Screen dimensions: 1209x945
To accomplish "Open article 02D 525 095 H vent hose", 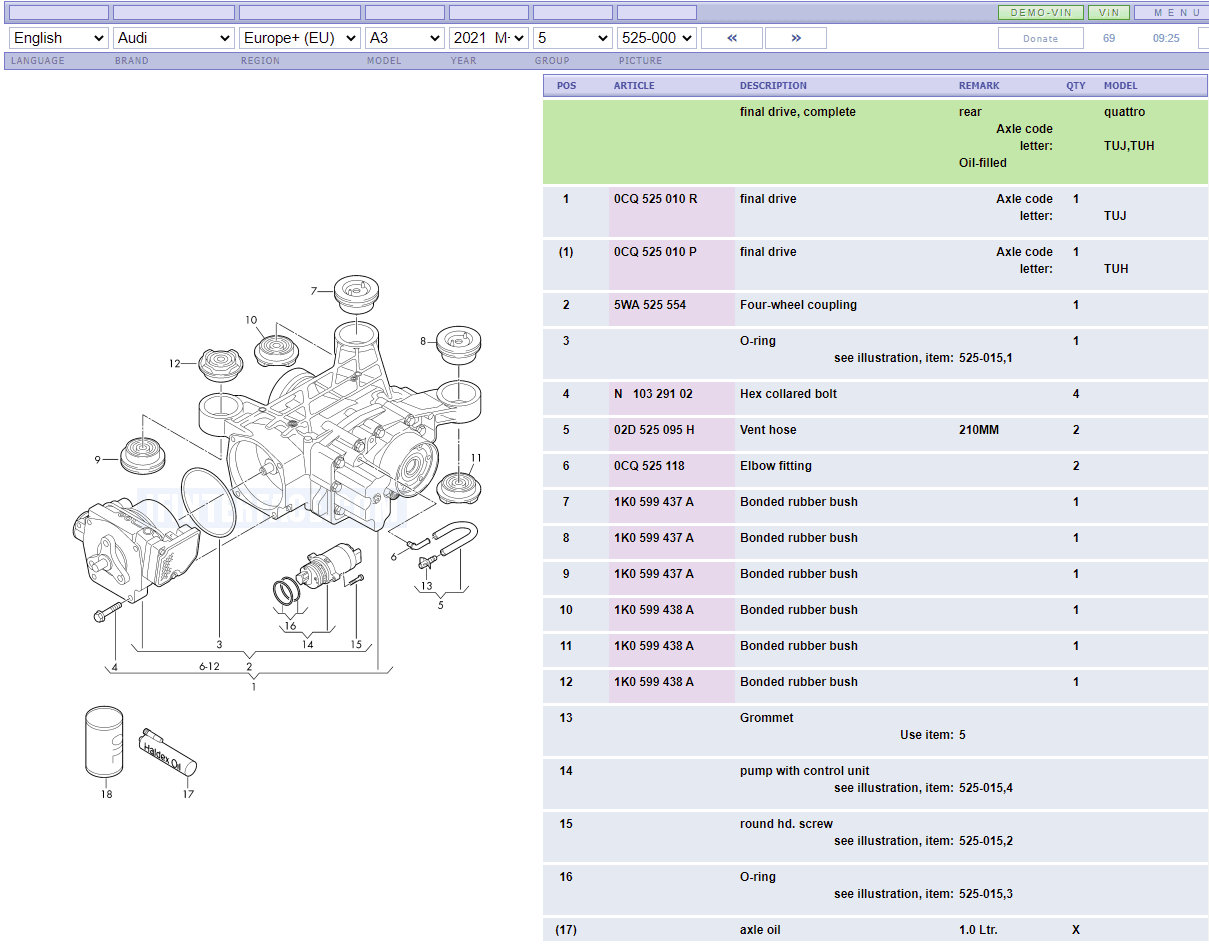I will pyautogui.click(x=654, y=430).
